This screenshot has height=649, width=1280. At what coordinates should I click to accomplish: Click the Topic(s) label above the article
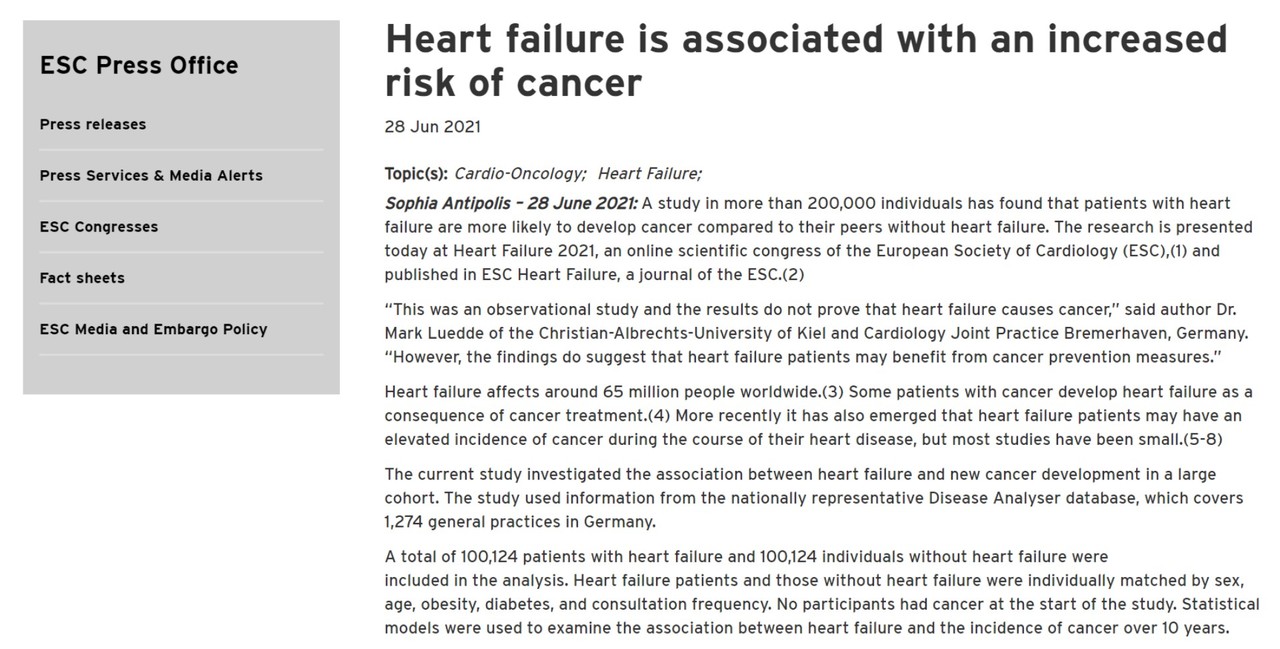pos(414,173)
